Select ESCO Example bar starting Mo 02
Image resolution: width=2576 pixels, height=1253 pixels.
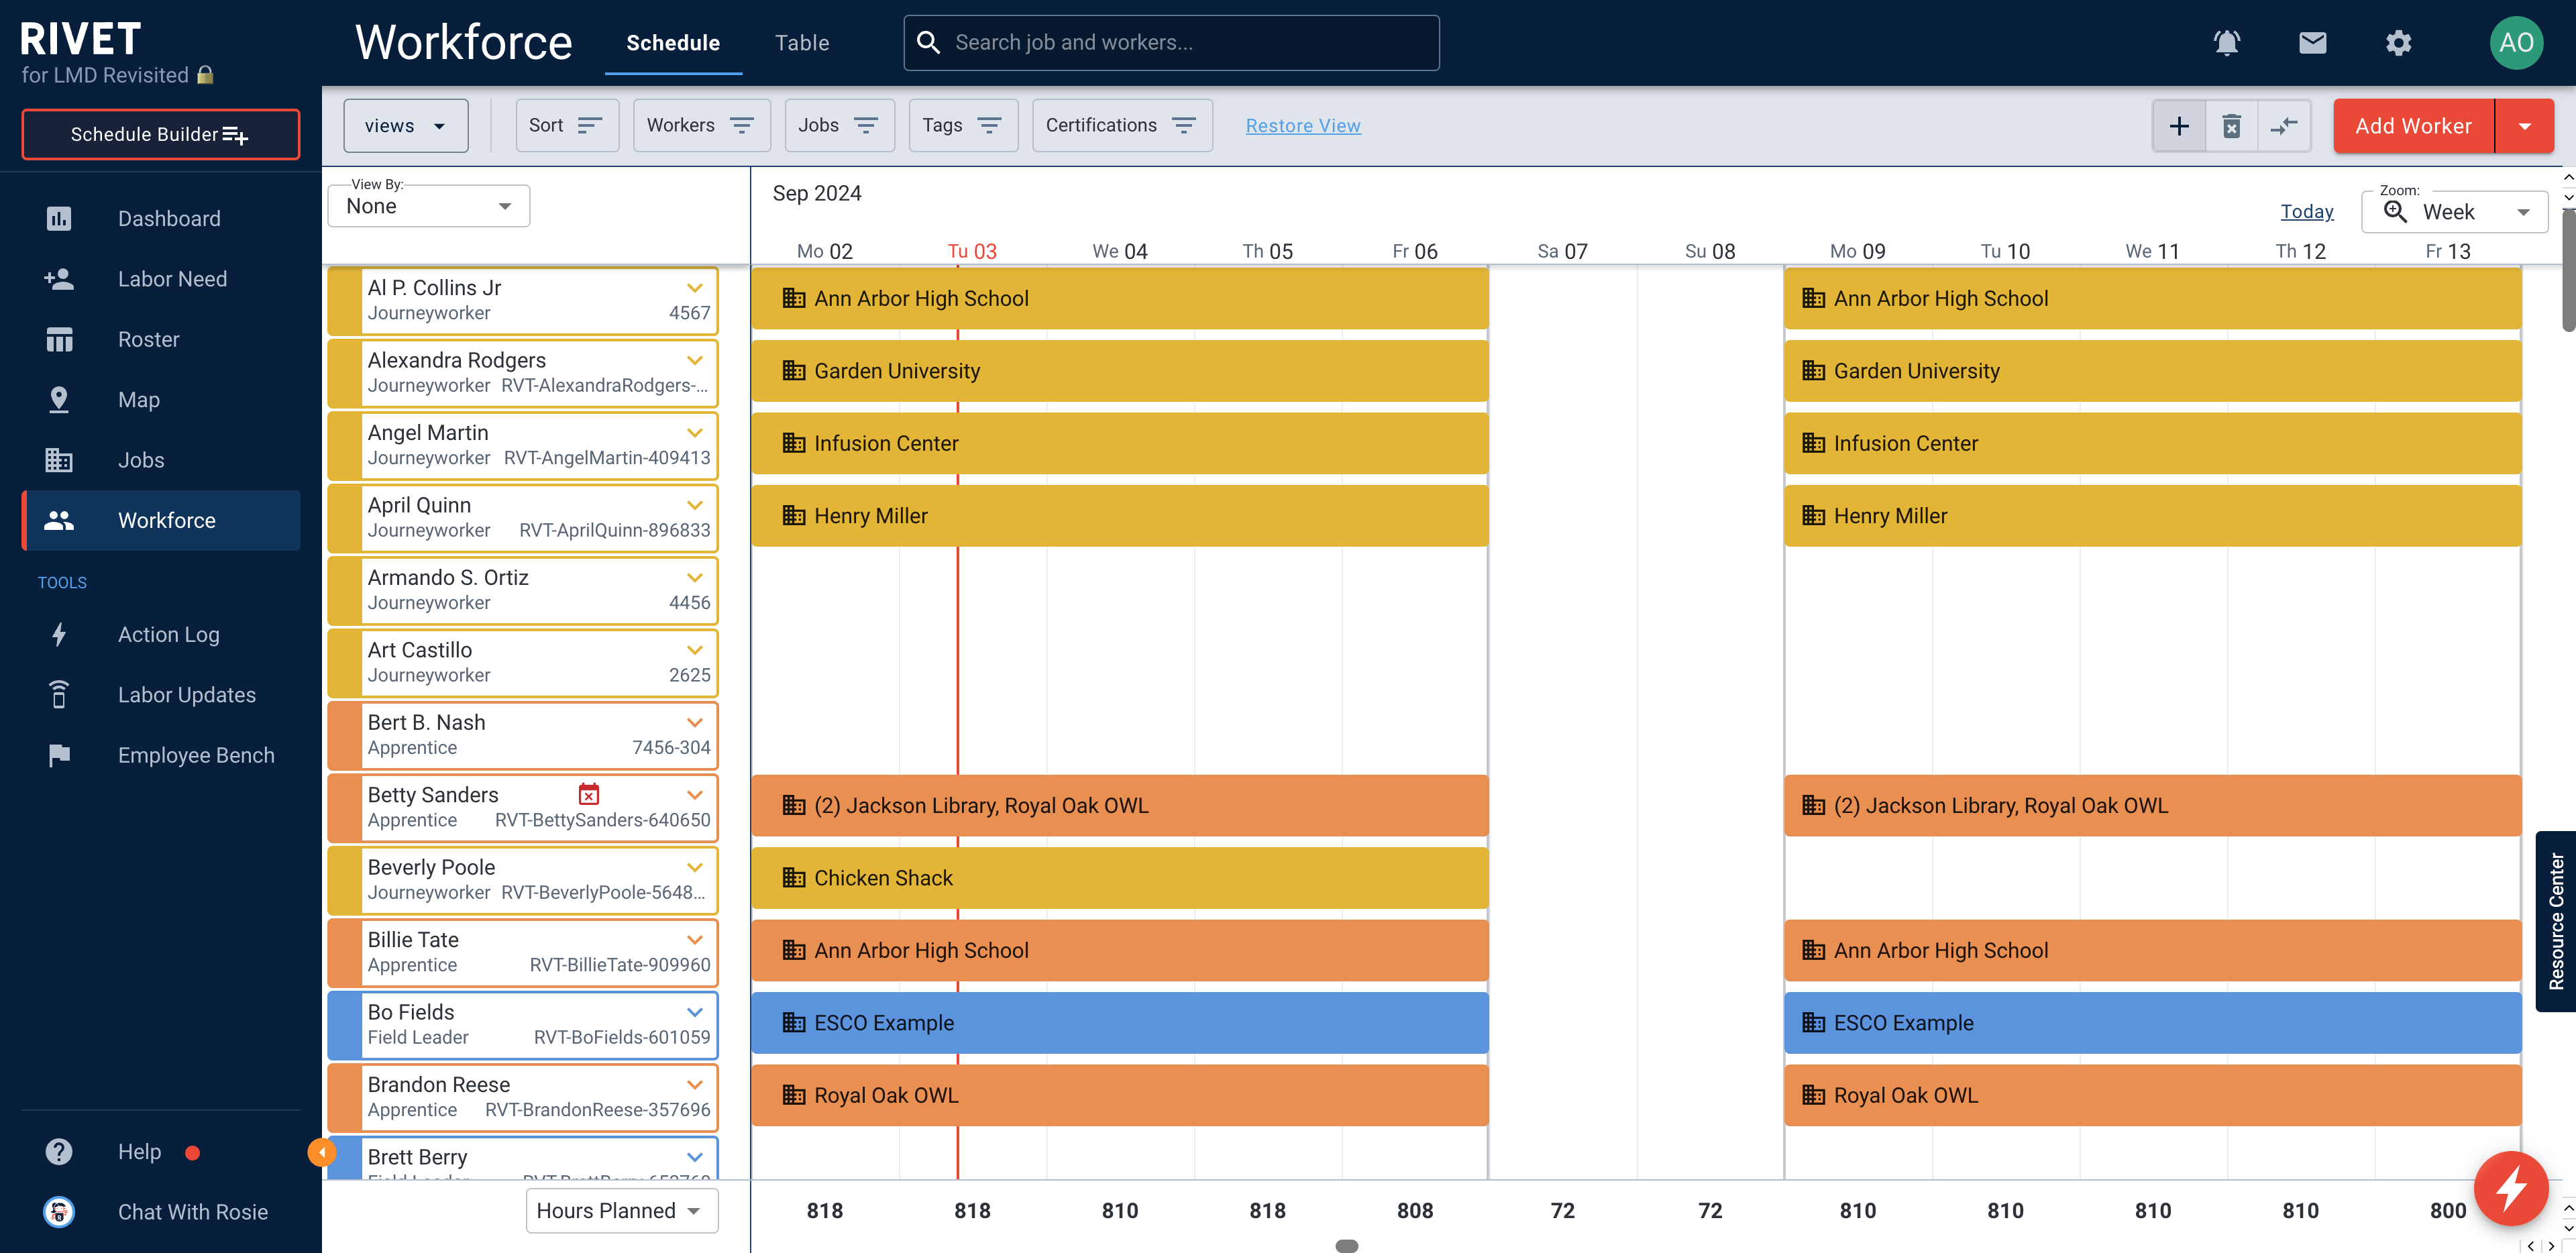[x=1119, y=1022]
